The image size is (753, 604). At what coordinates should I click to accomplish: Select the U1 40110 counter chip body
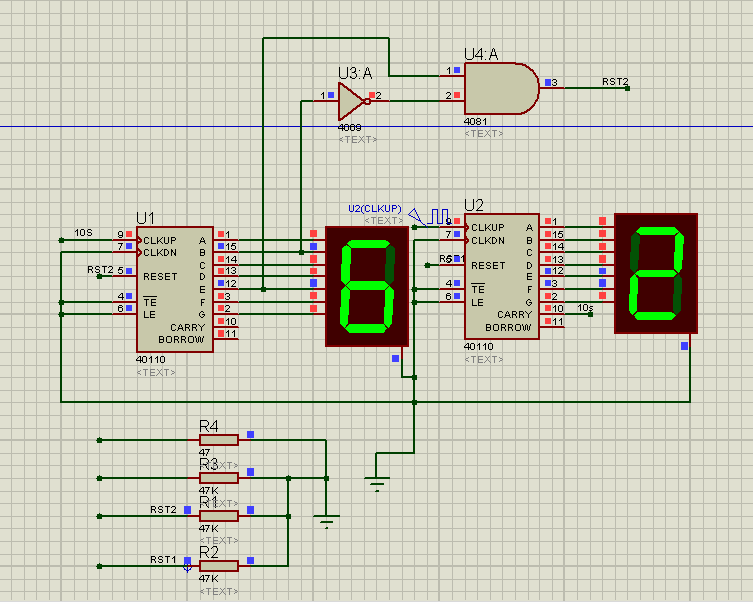coord(175,290)
